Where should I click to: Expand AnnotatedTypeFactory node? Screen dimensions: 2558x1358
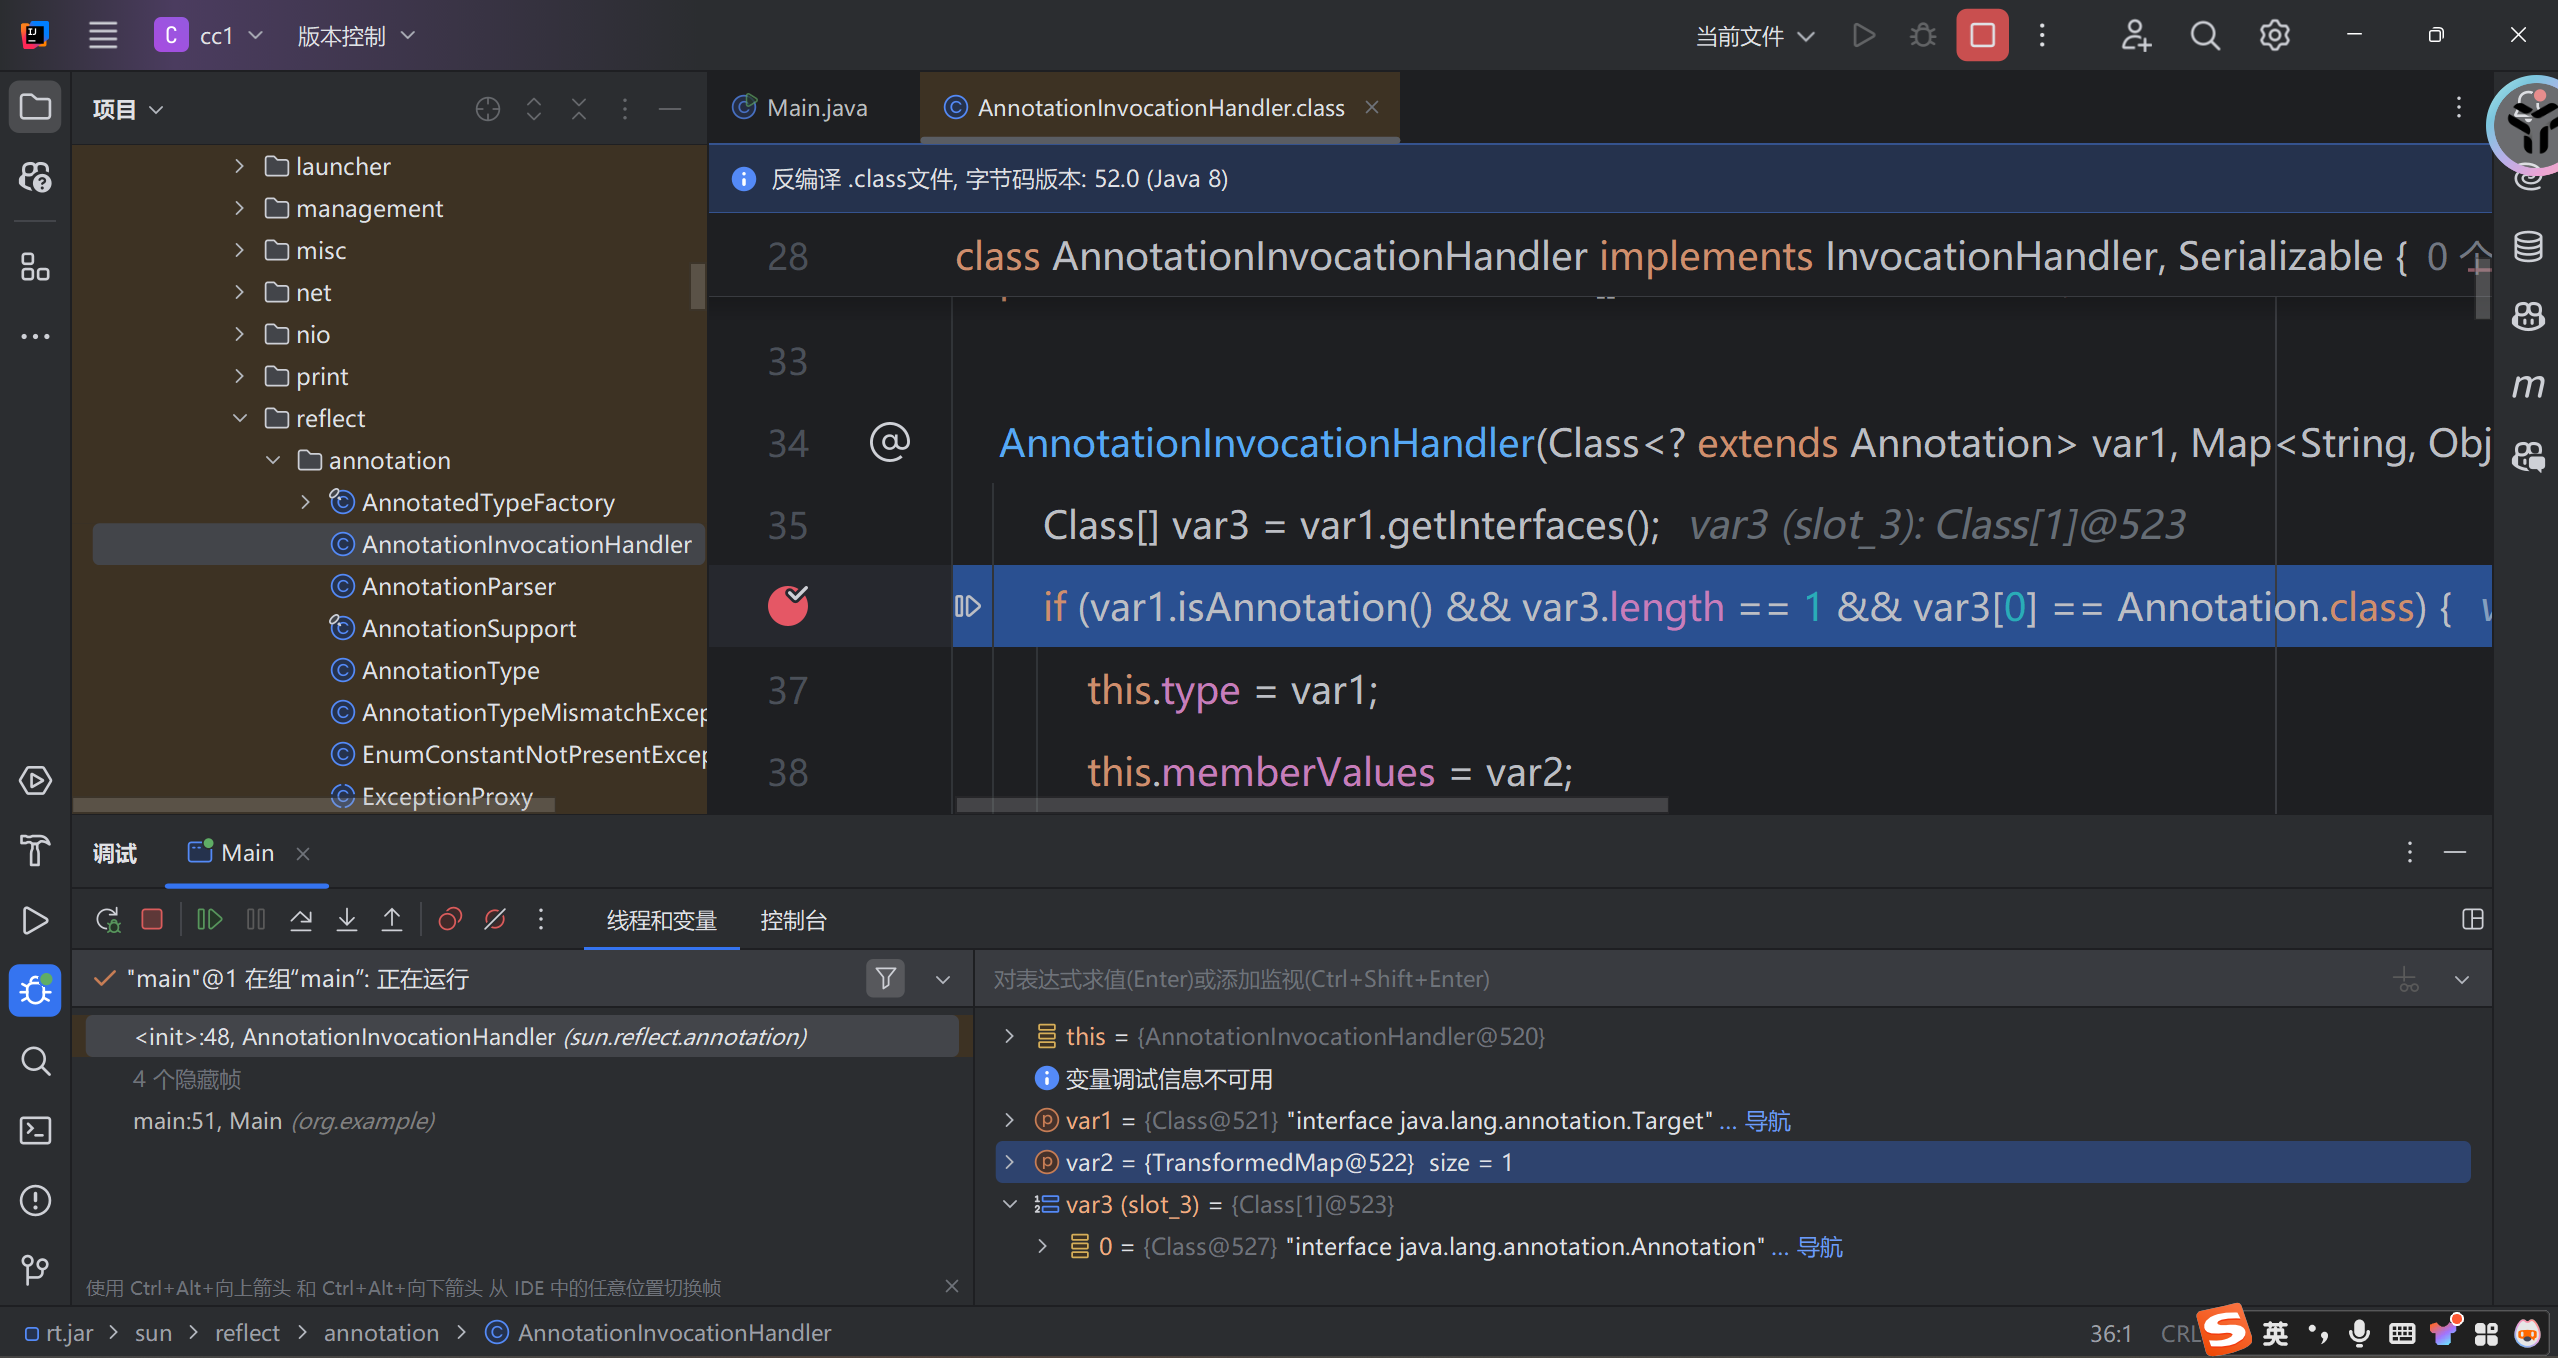[x=306, y=502]
